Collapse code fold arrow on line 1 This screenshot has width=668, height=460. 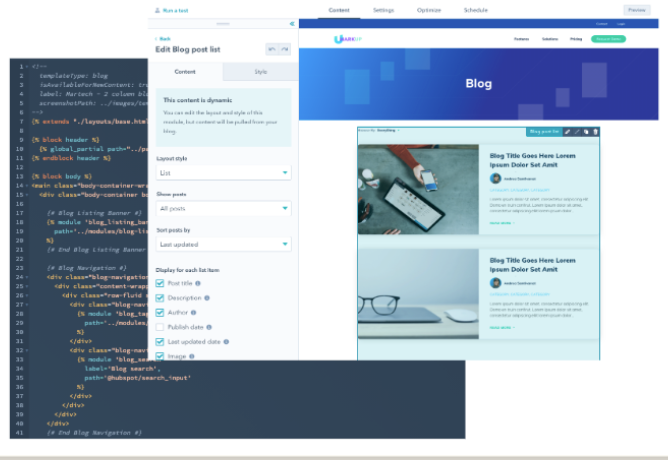[x=27, y=67]
